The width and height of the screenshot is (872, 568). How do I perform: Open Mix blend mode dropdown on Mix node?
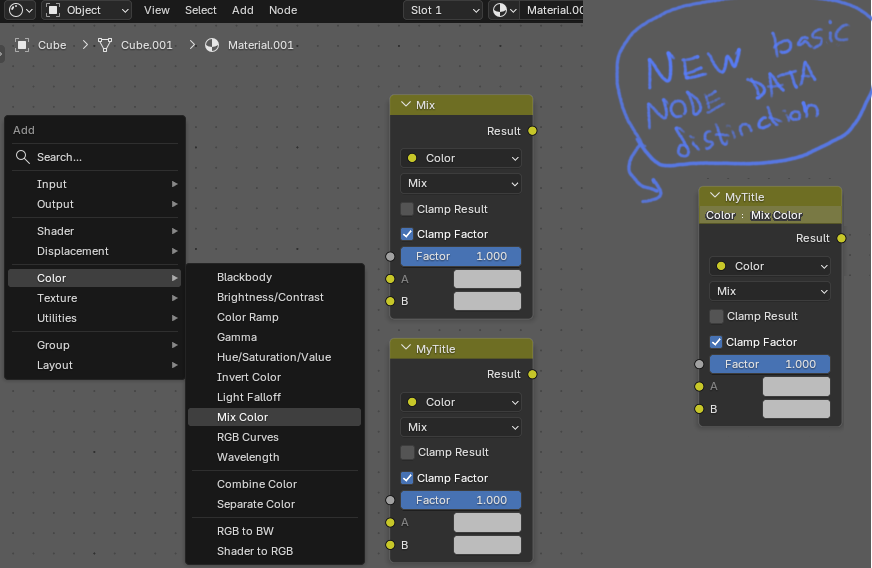461,184
